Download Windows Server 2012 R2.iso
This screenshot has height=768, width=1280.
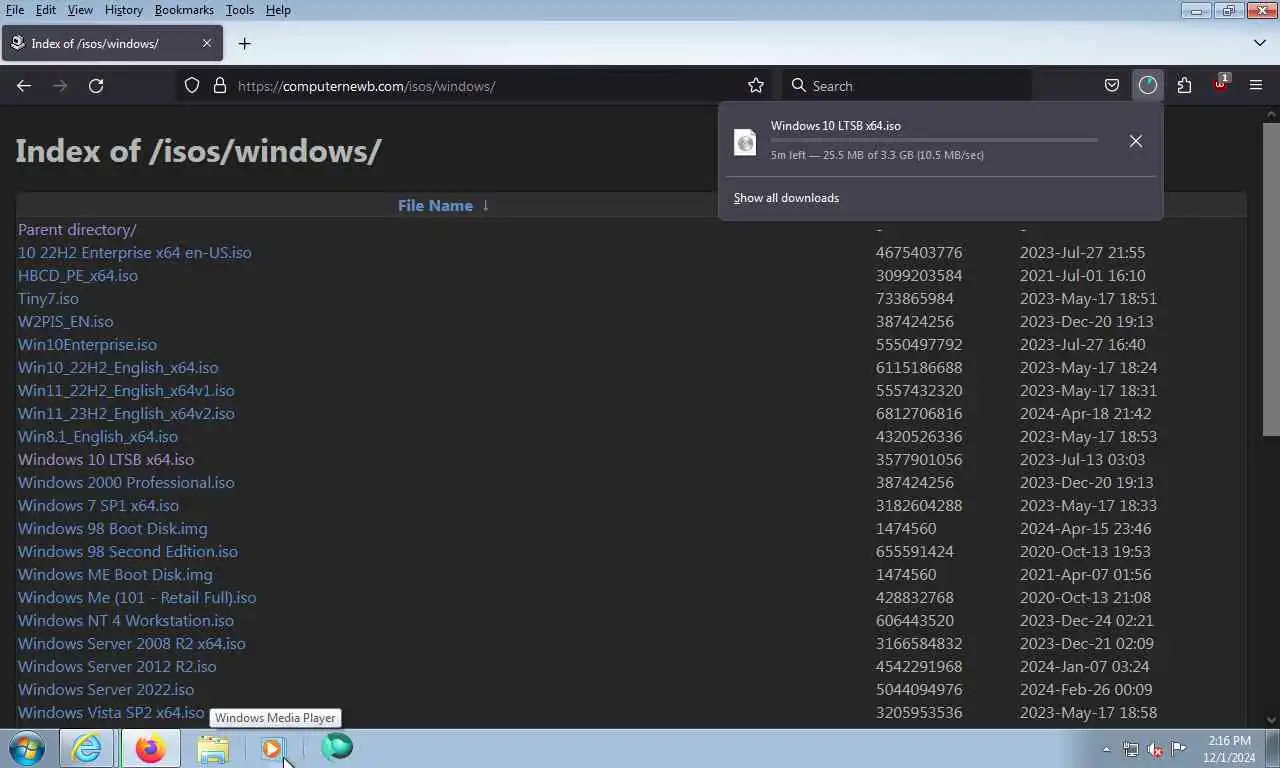tap(117, 666)
